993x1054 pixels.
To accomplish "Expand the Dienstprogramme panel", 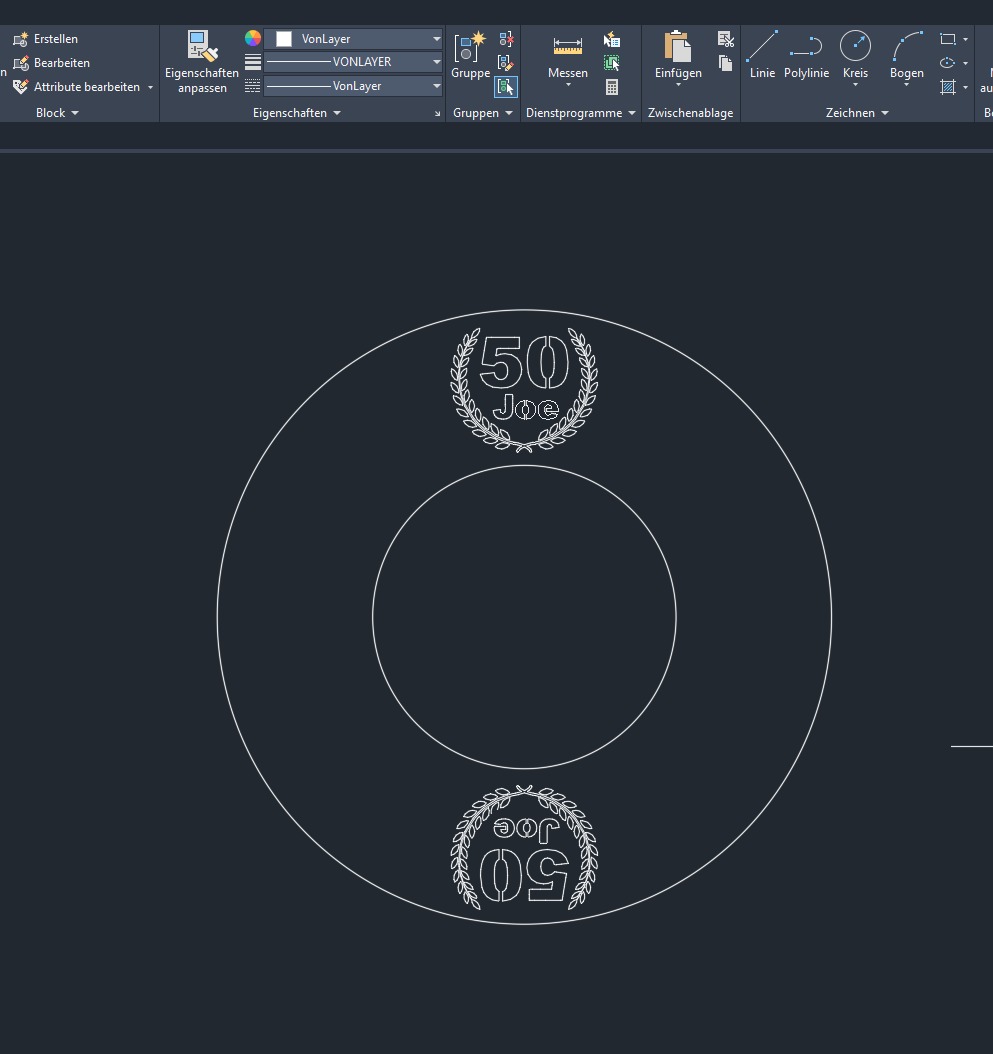I will (x=580, y=113).
